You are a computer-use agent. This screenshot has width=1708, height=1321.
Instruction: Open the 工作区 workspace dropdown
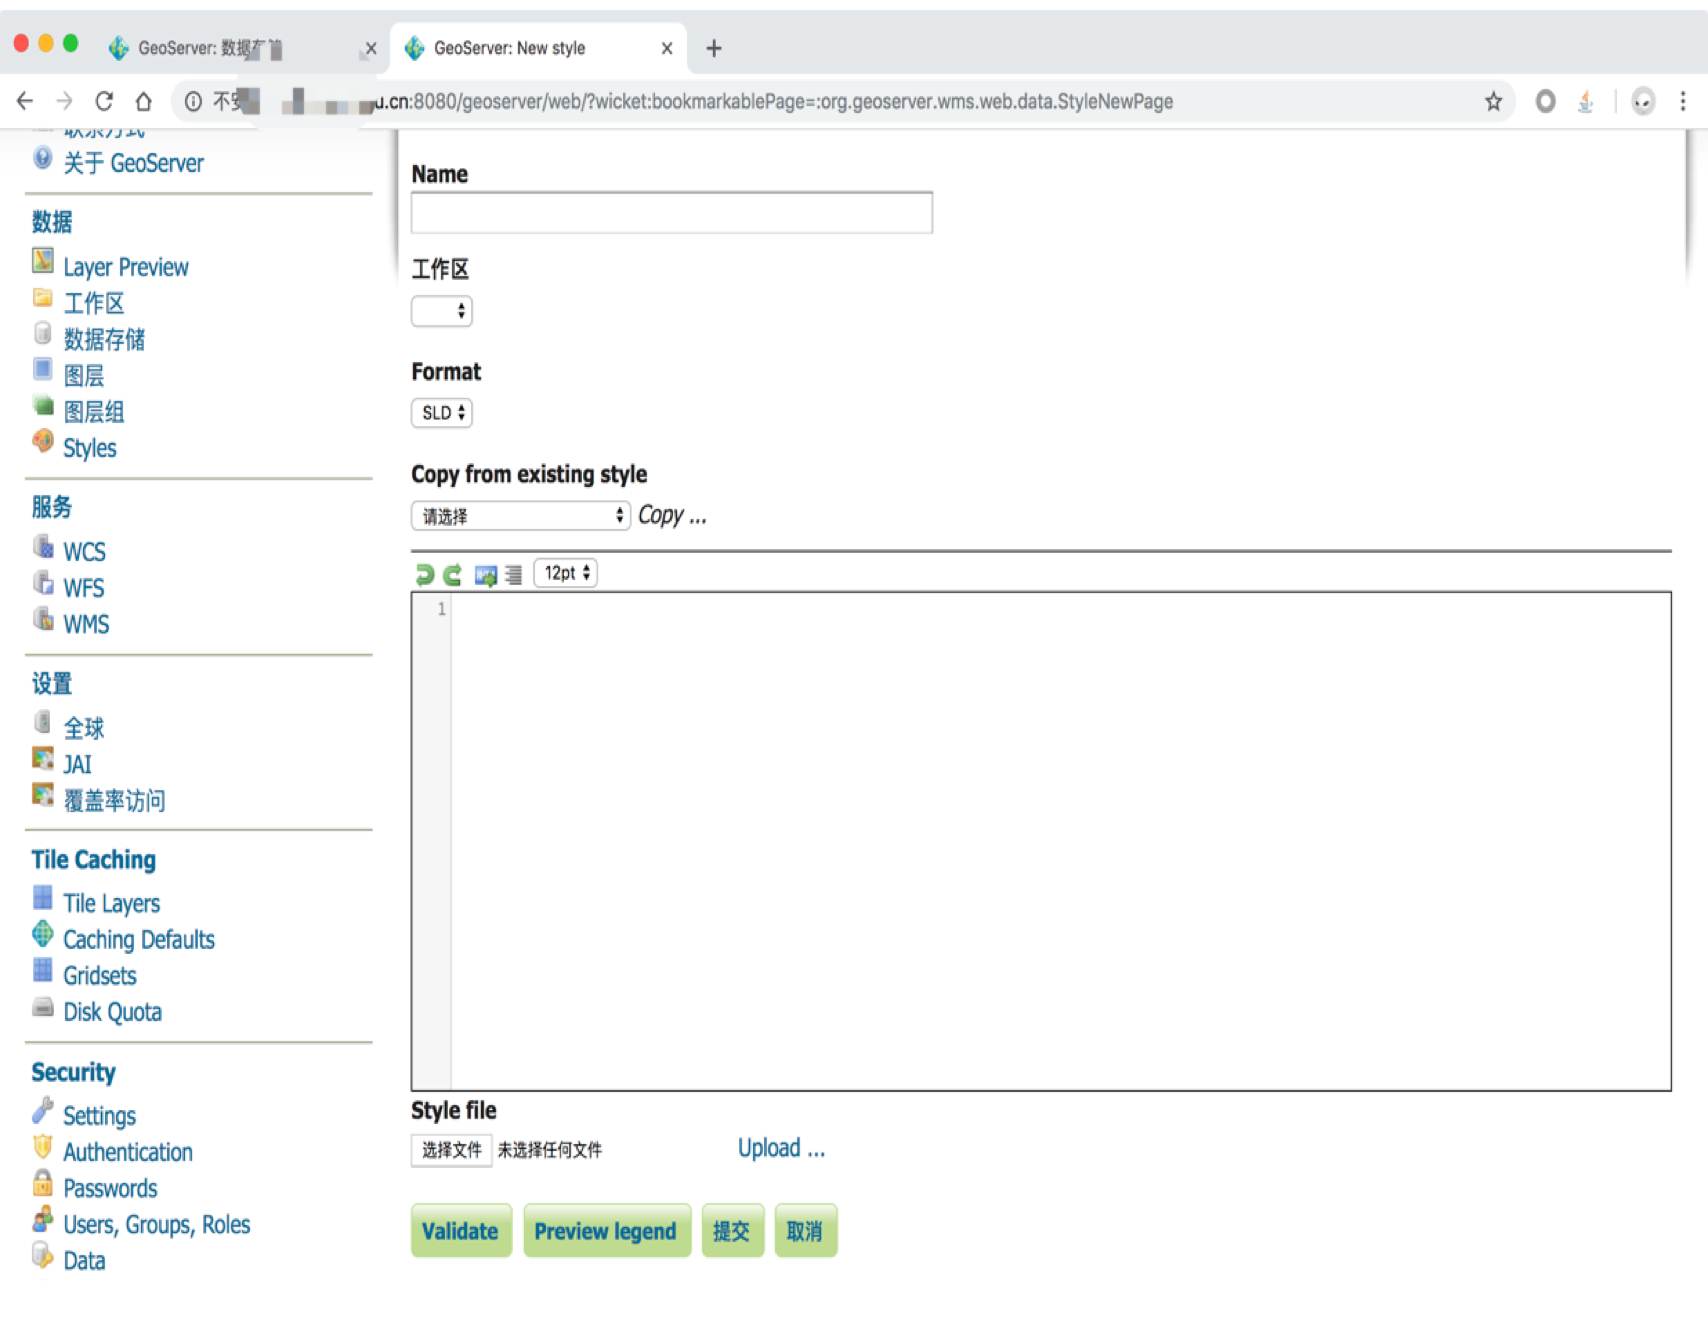[441, 311]
